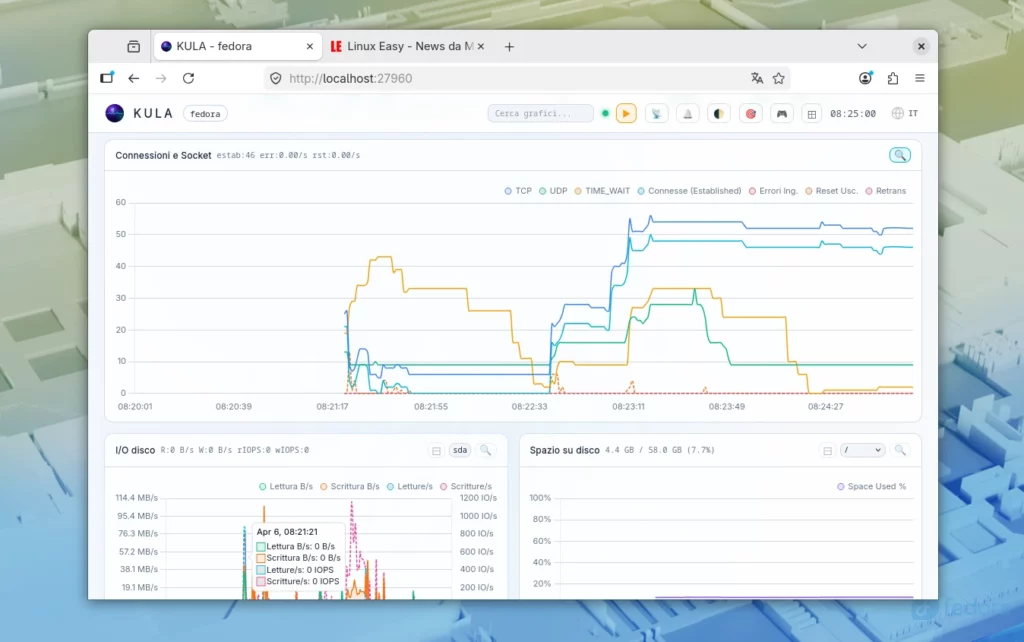
Task: Hide the Retrans series in legend
Action: point(885,191)
